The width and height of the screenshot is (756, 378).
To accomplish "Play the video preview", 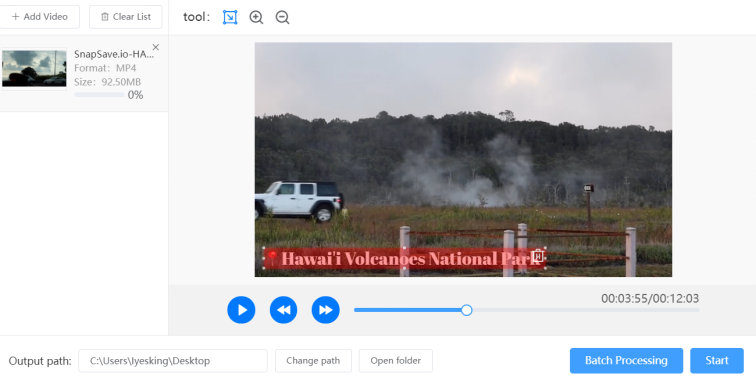I will pyautogui.click(x=241, y=310).
